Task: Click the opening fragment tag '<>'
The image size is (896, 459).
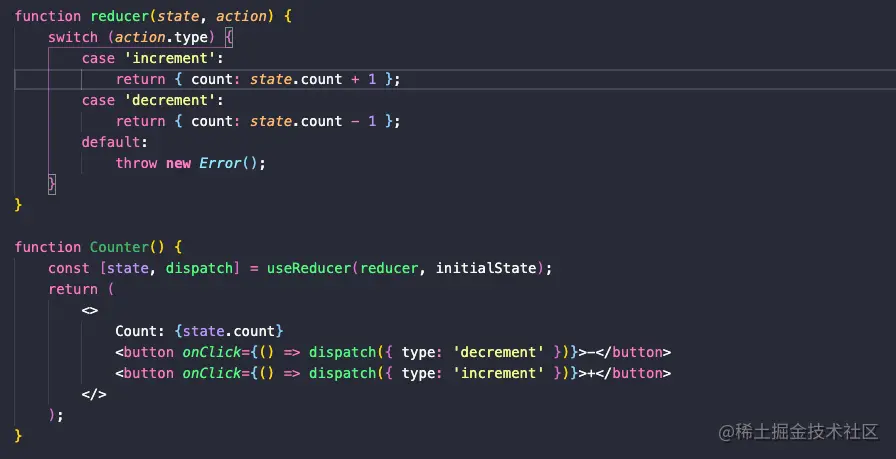Action: point(90,310)
